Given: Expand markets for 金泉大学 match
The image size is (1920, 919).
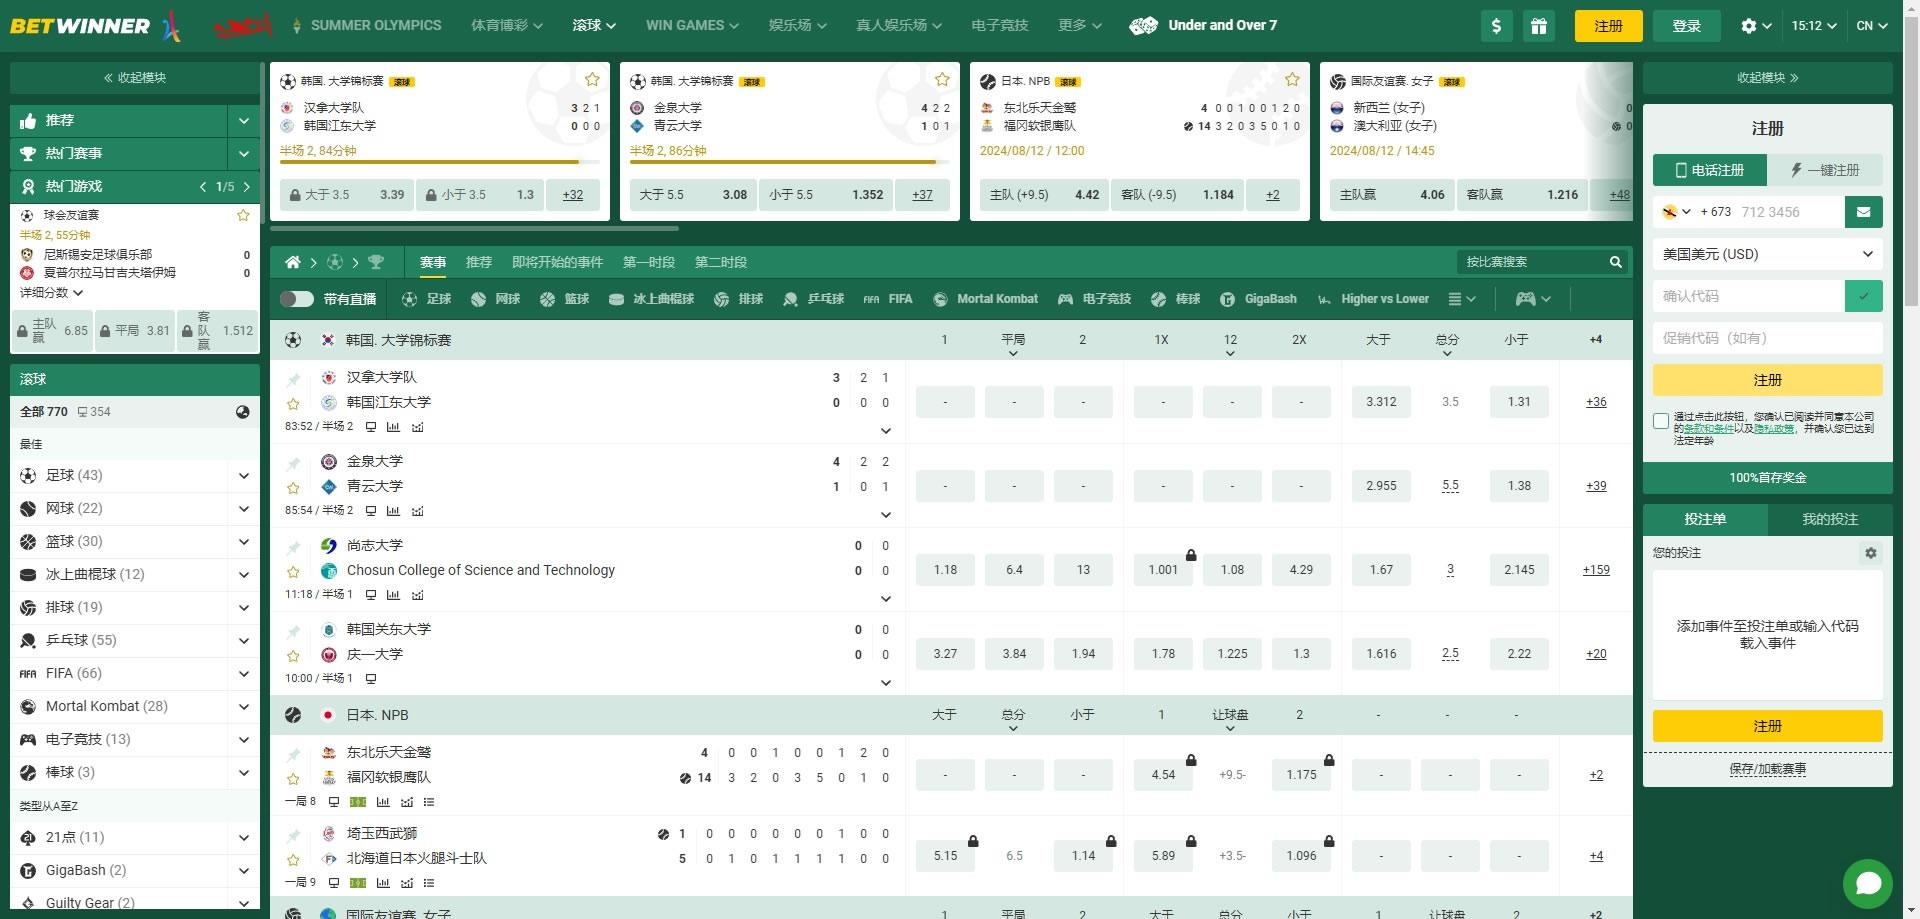Looking at the screenshot, I should (885, 515).
